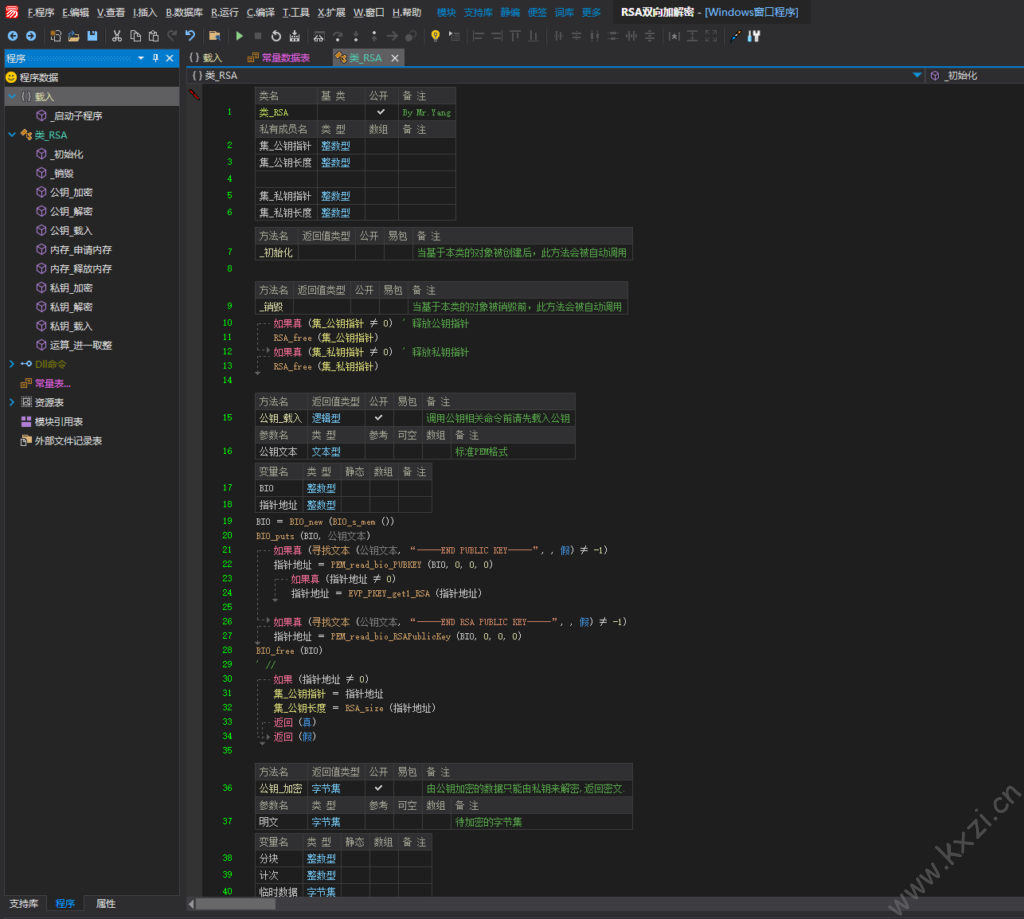
Task: Click the 常量表 icon in the tree
Action: [26, 383]
